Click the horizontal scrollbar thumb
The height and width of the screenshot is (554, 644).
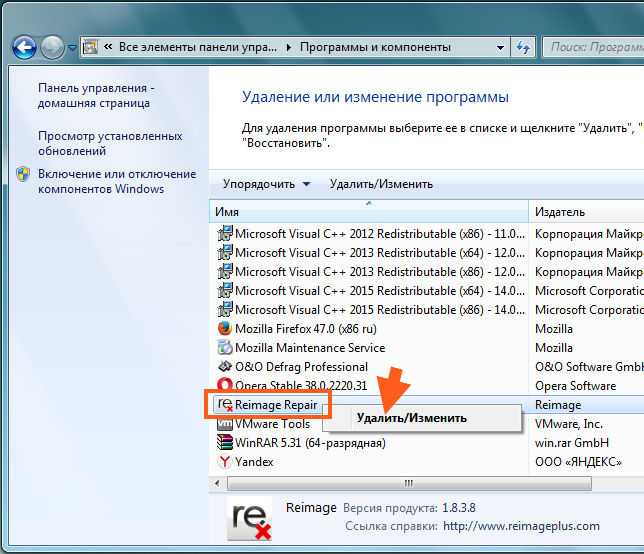coord(409,483)
